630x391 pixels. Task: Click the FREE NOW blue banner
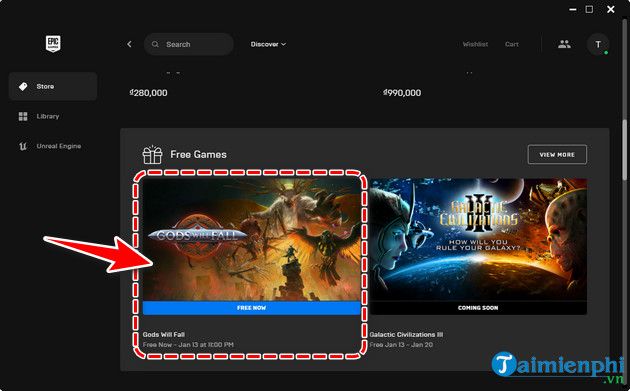click(x=252, y=308)
